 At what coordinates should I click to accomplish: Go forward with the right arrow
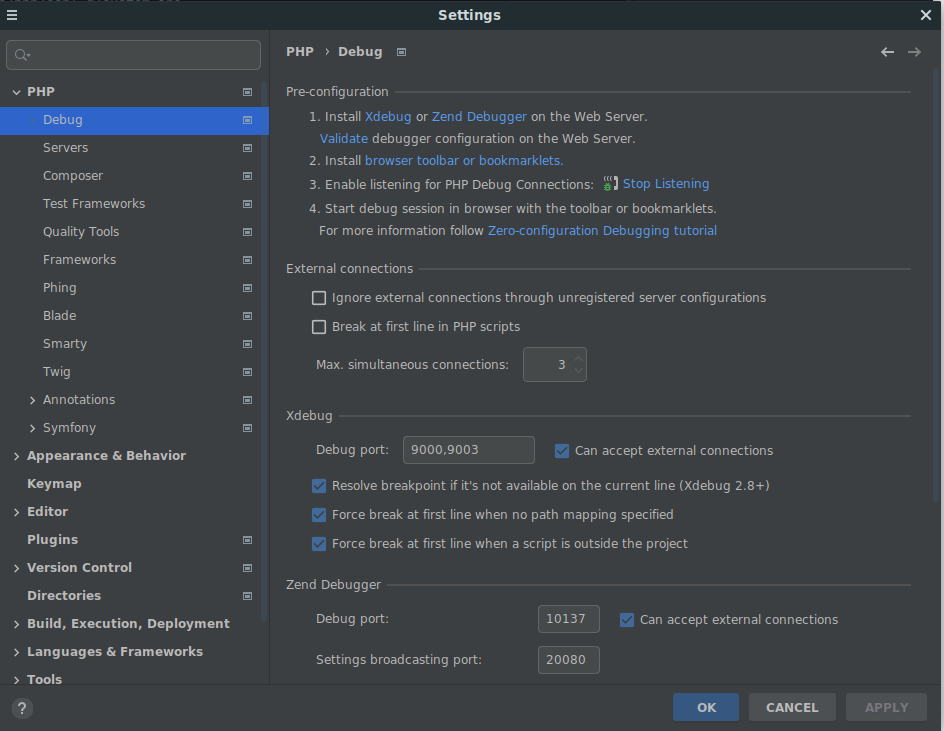point(914,52)
